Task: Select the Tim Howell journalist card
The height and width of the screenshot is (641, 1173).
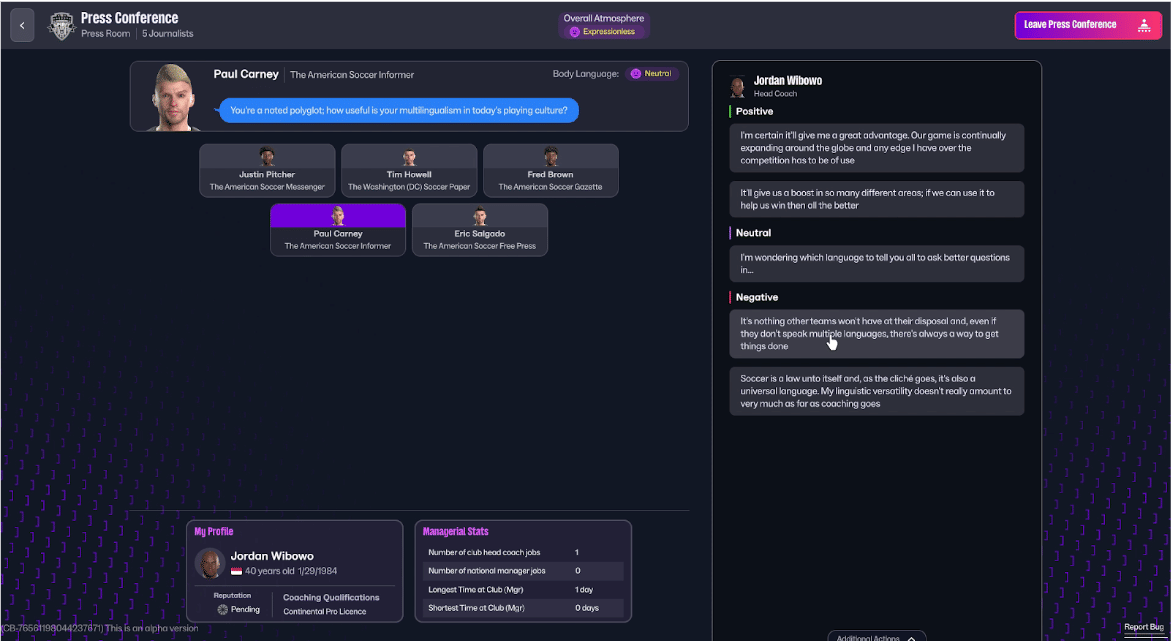Action: (408, 170)
